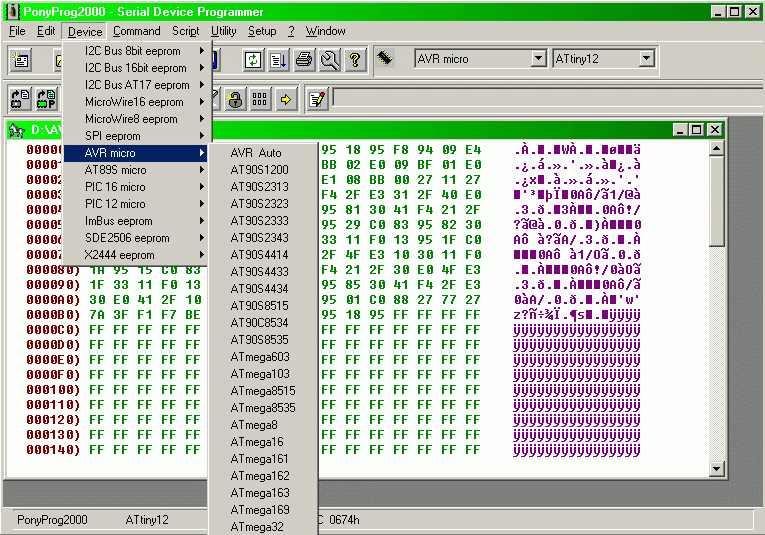This screenshot has height=535, width=765.
Task: Select ATmega16 device
Action: coord(263,442)
